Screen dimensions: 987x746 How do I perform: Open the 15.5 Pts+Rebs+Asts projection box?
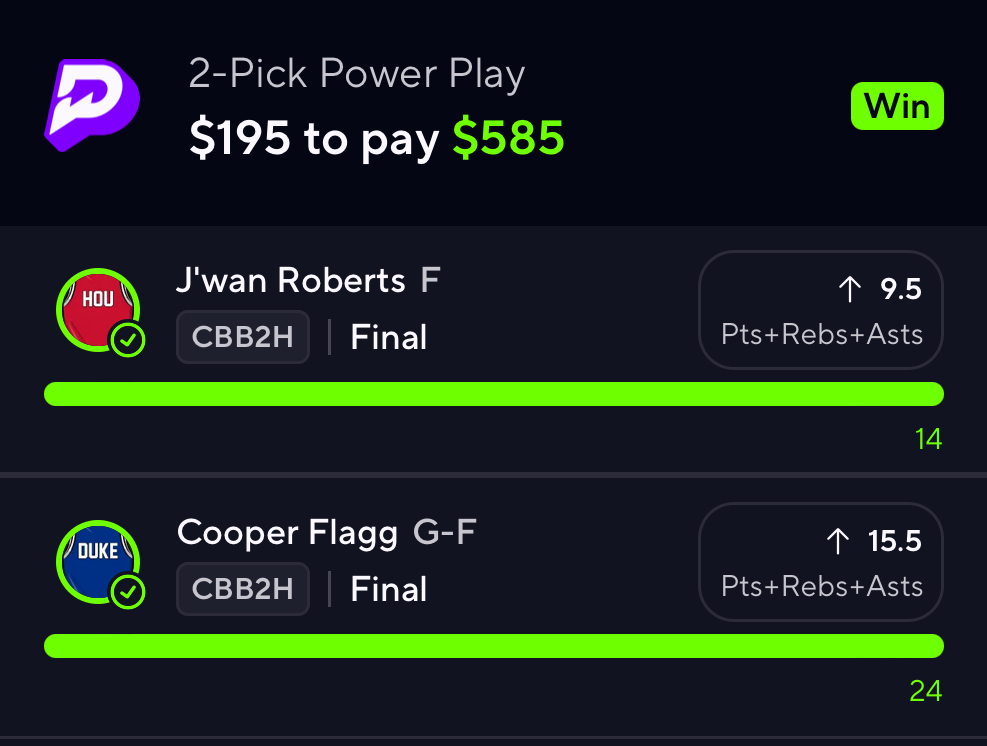[820, 562]
